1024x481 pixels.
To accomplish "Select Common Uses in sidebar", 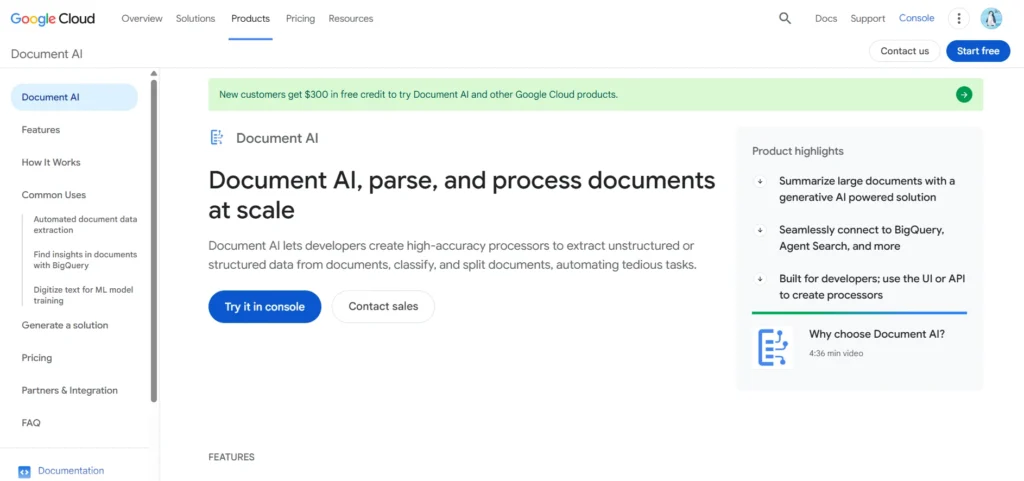I will click(x=54, y=195).
